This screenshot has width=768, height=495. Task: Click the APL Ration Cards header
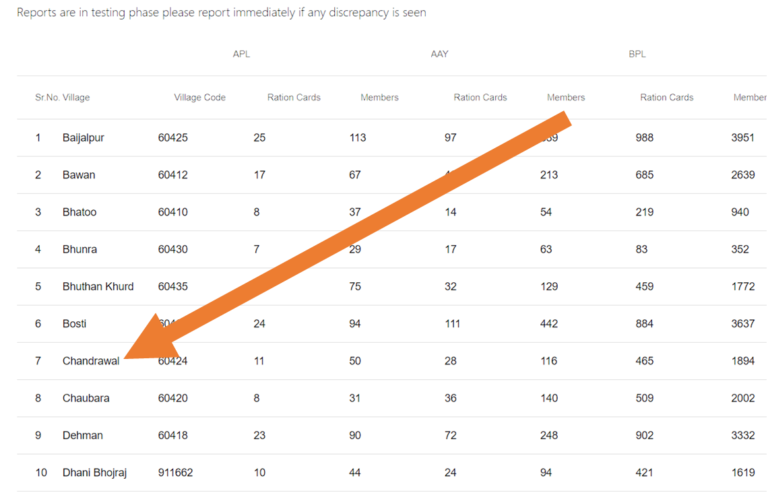click(x=294, y=97)
